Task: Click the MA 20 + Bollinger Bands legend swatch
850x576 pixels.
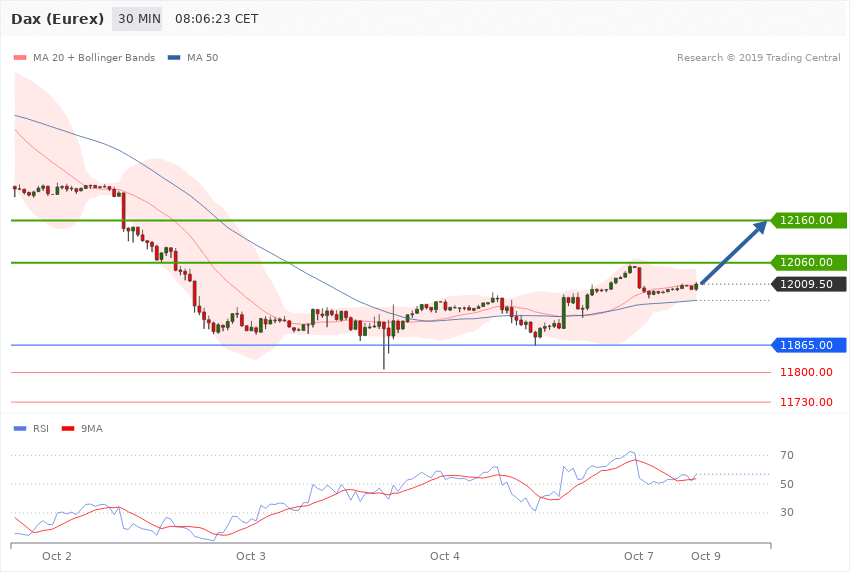Action: coord(20,58)
